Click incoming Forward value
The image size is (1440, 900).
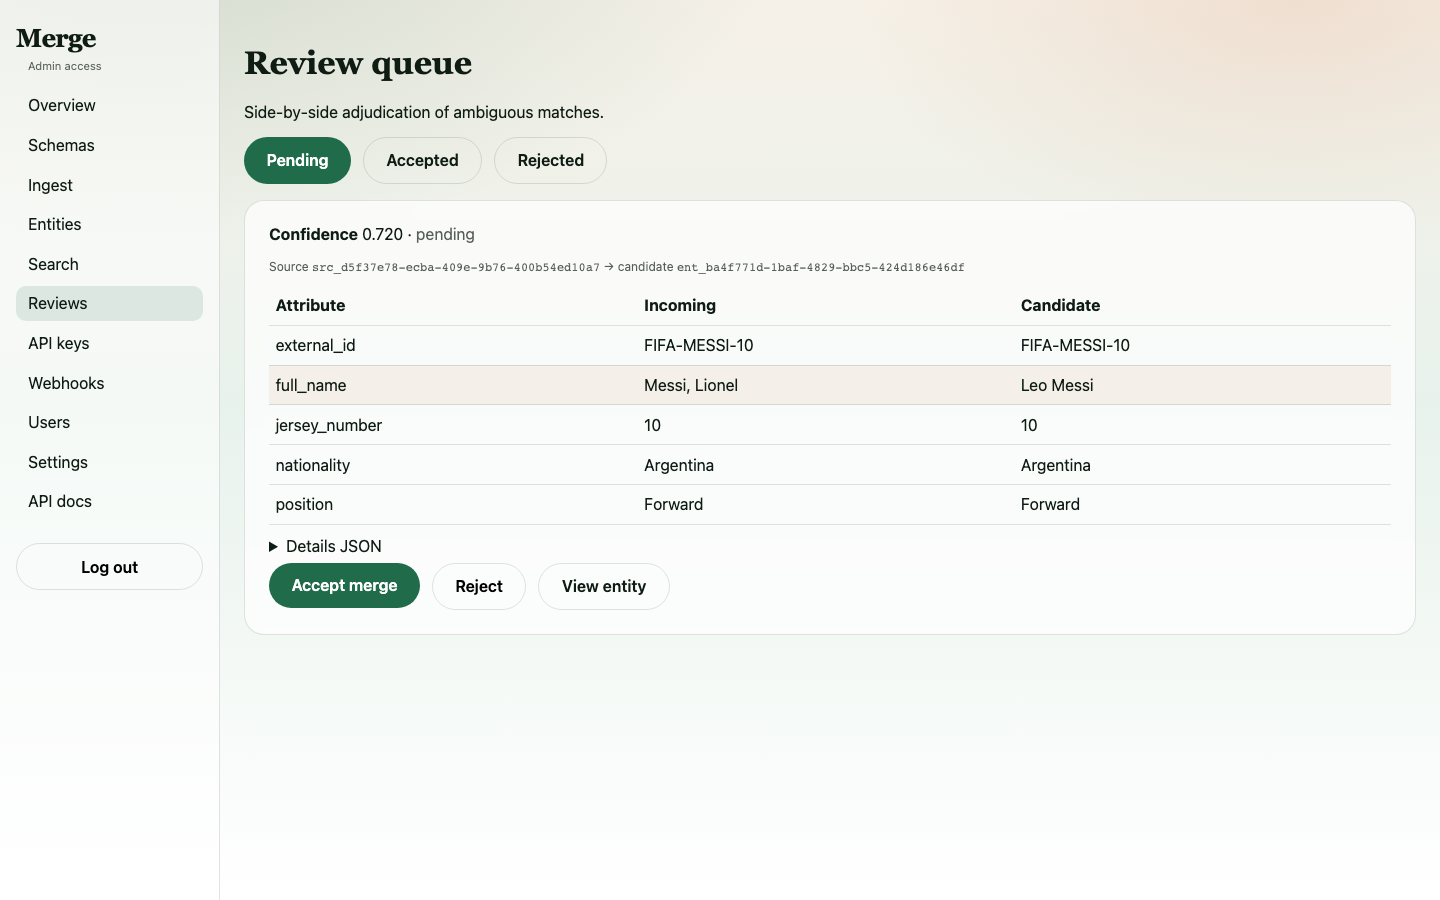(x=674, y=504)
